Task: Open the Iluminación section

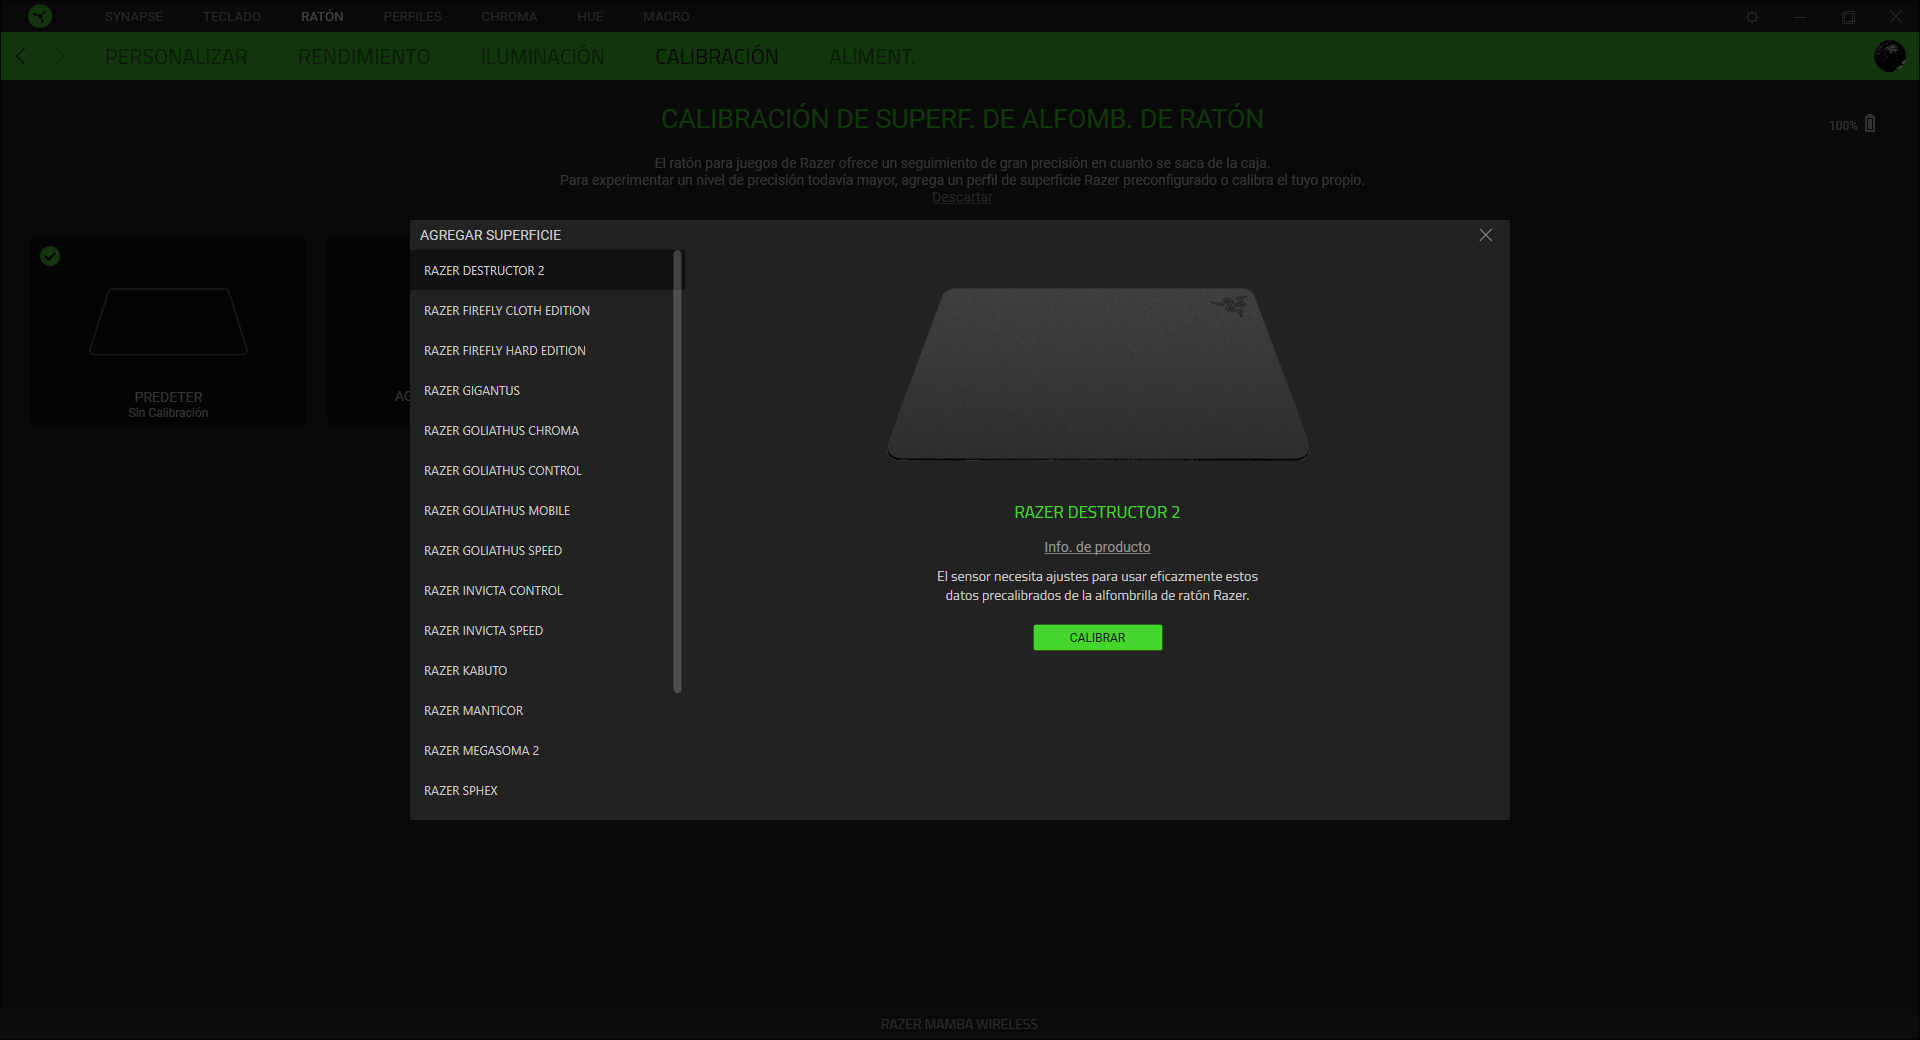Action: point(542,57)
